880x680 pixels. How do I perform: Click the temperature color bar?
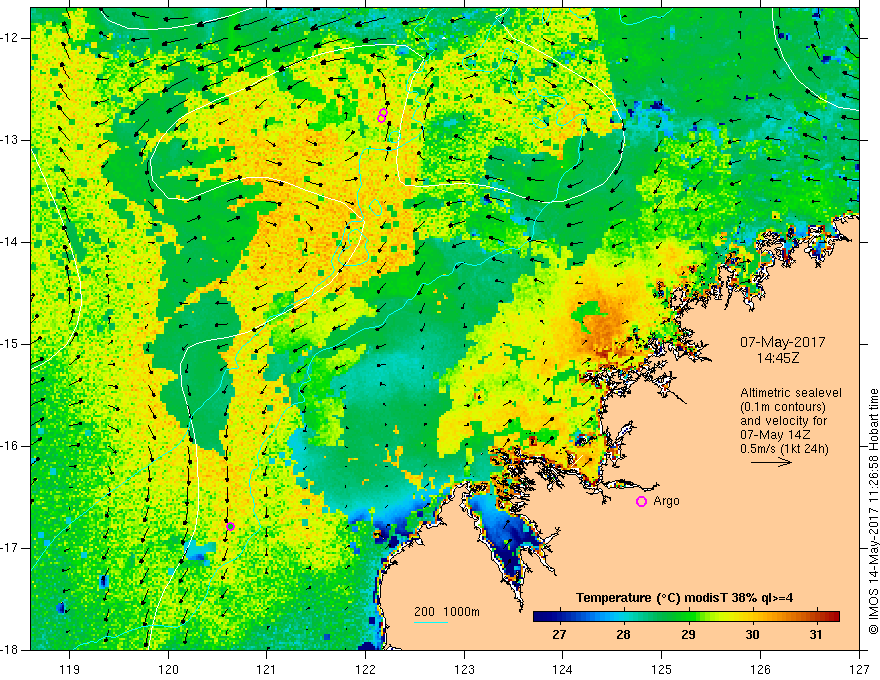[686, 617]
